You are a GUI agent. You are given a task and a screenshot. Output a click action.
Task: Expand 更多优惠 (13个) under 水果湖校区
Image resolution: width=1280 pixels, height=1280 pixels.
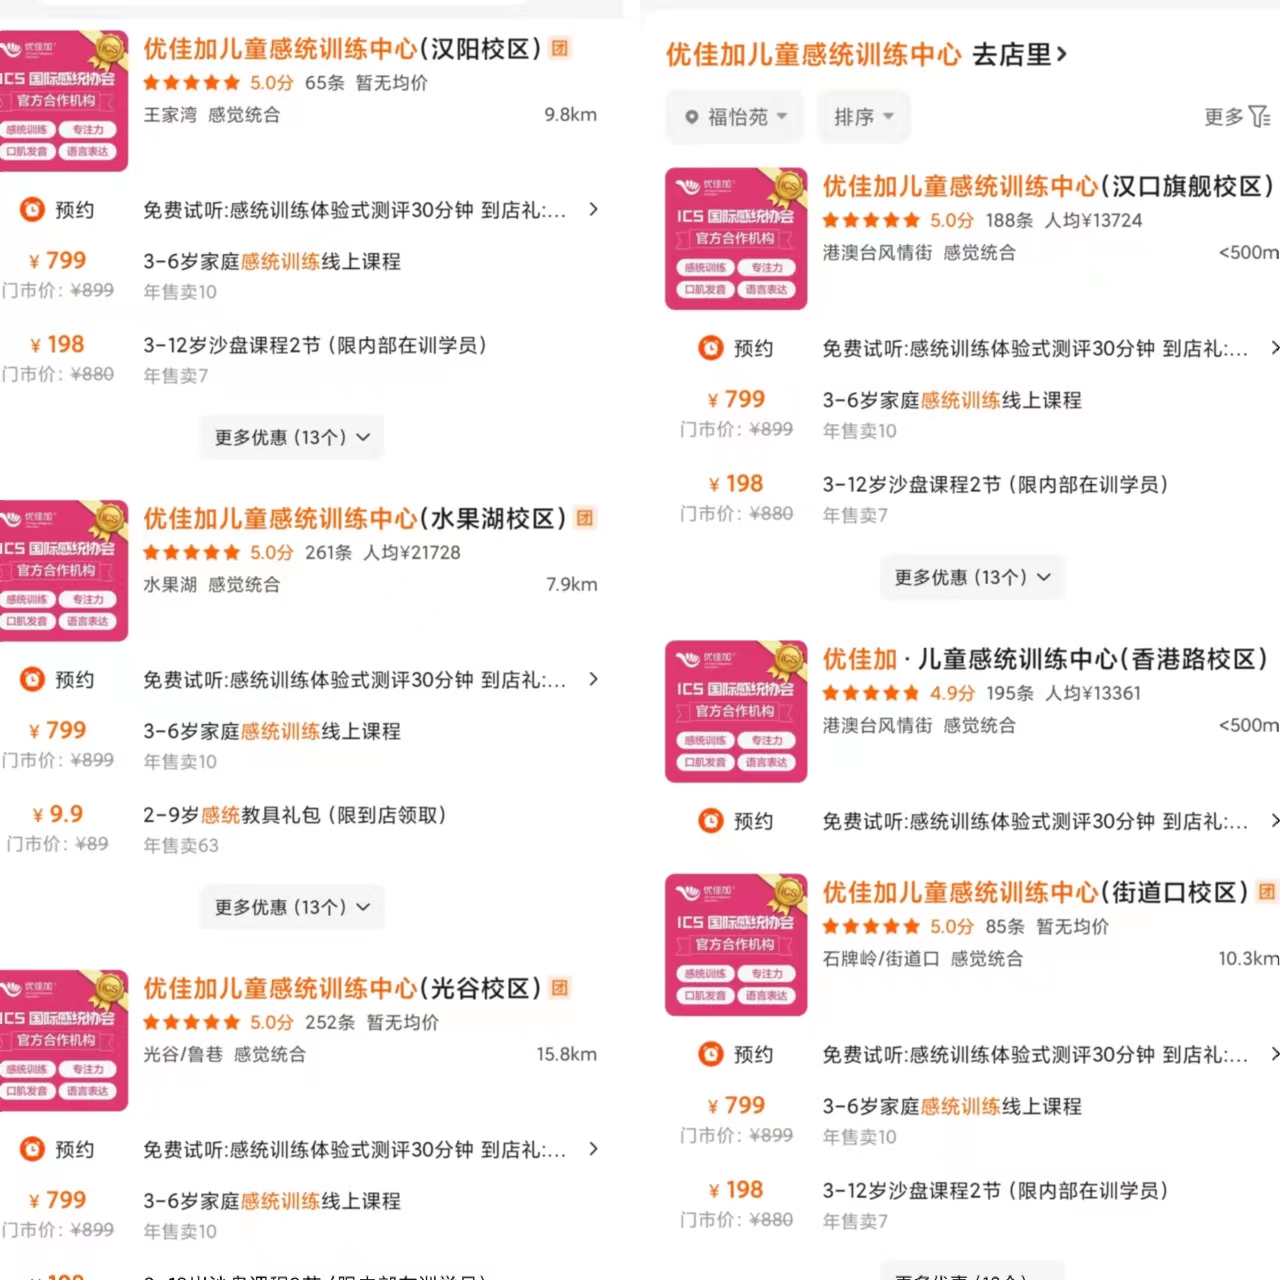[292, 907]
